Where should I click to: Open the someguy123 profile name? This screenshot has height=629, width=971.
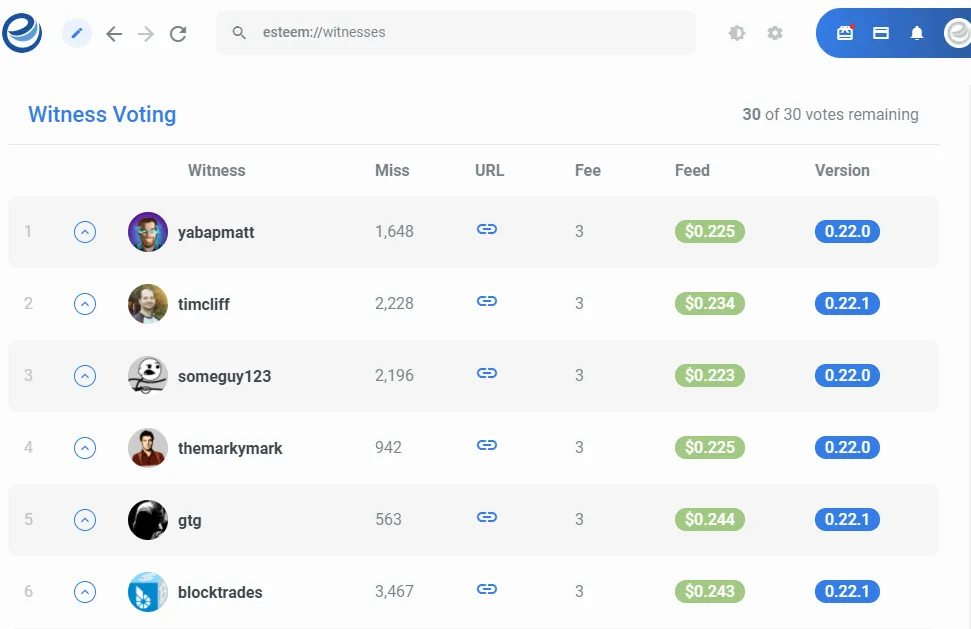point(225,376)
